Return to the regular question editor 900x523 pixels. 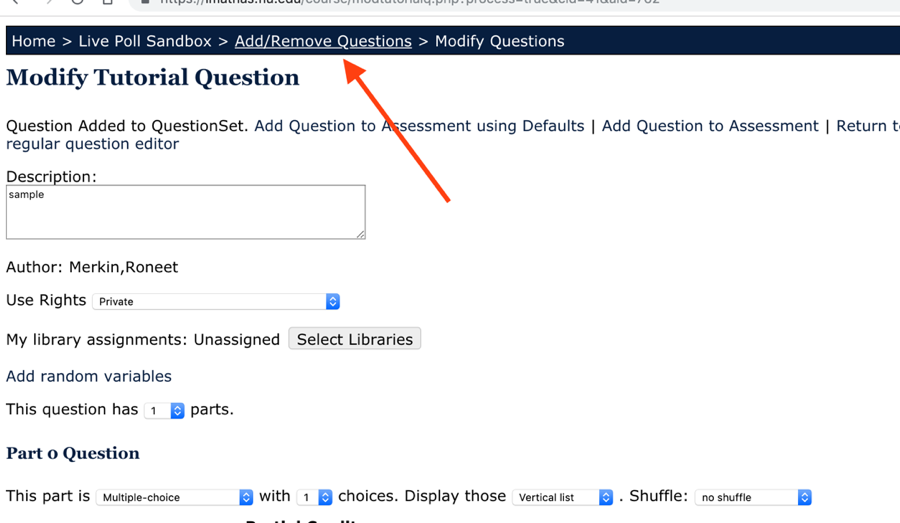pyautogui.click(x=92, y=144)
